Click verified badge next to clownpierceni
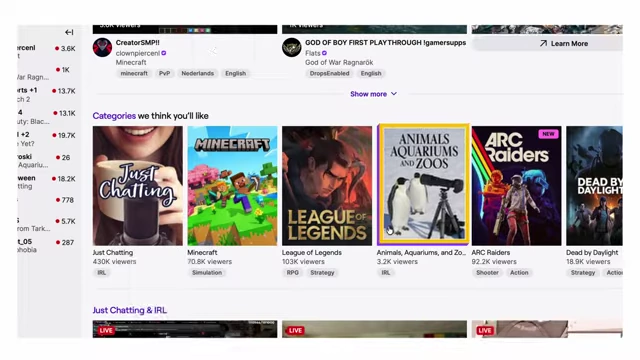The width and height of the screenshot is (640, 360). [164, 53]
